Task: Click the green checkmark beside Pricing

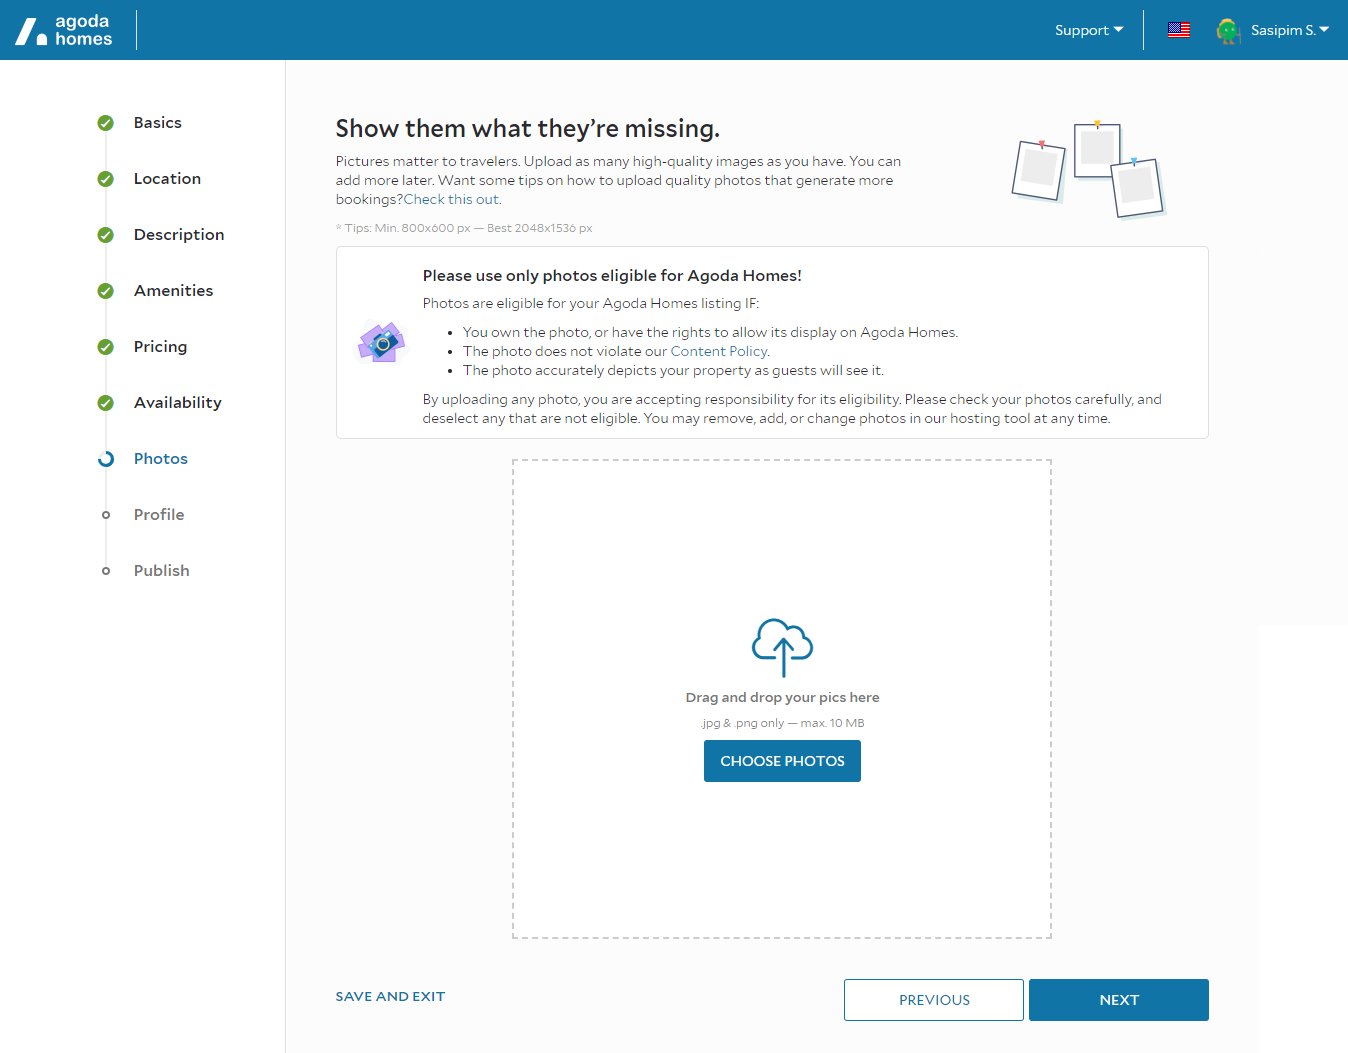Action: coord(105,347)
